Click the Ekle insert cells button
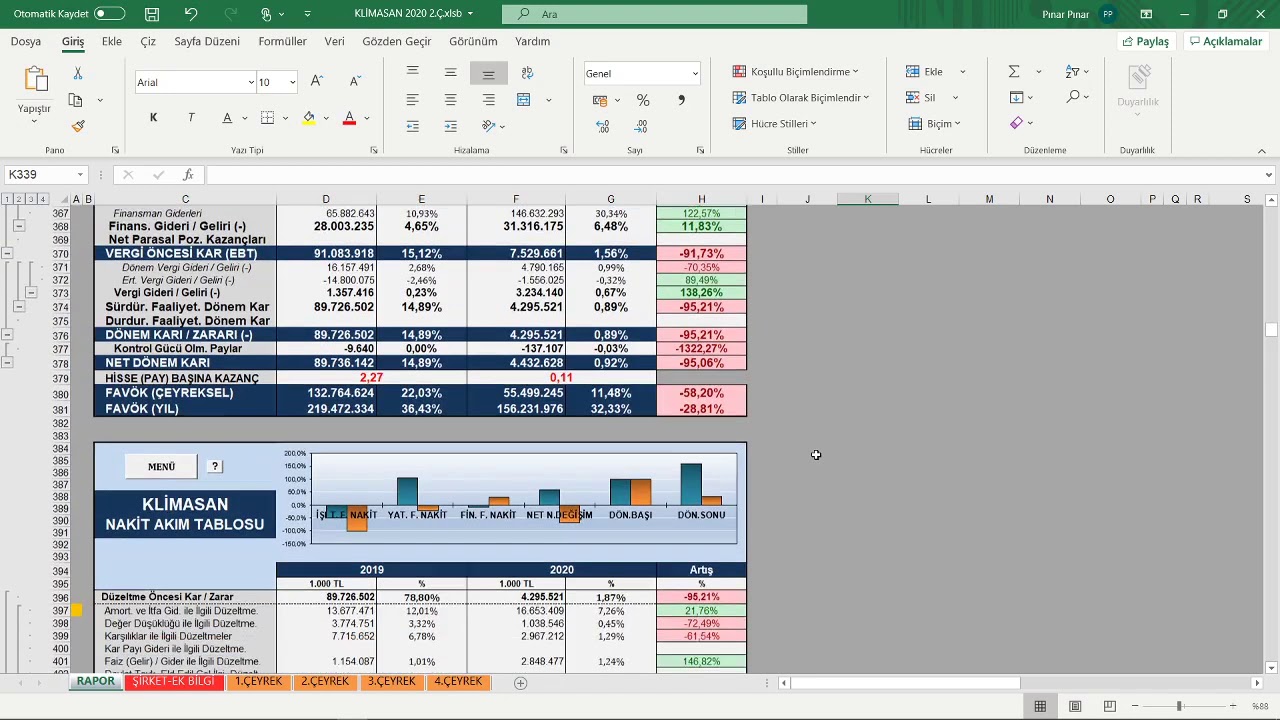1280x720 pixels. [x=925, y=71]
